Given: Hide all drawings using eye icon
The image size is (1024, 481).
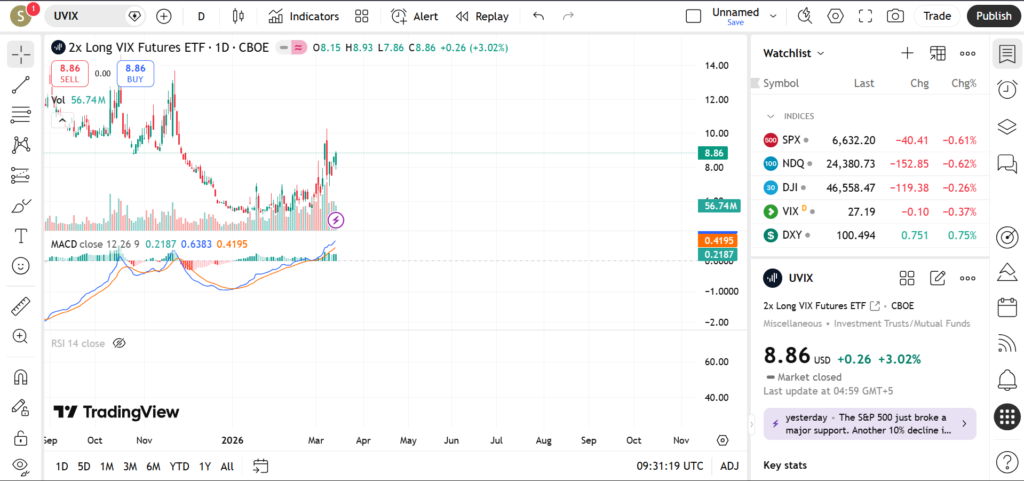Looking at the screenshot, I should tap(21, 465).
